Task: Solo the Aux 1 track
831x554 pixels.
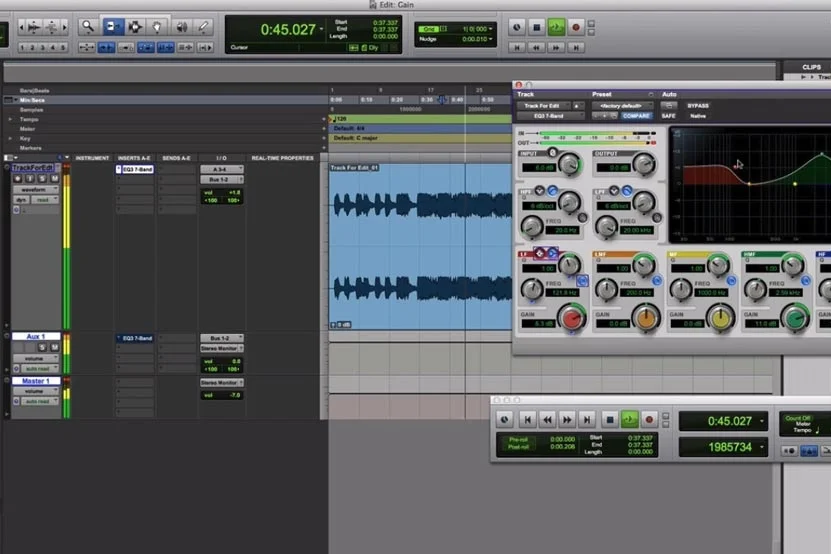Action: point(42,347)
